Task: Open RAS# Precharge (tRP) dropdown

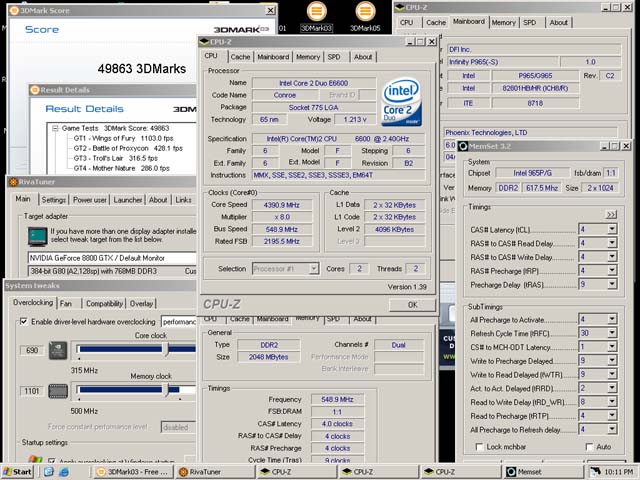Action: point(612,270)
